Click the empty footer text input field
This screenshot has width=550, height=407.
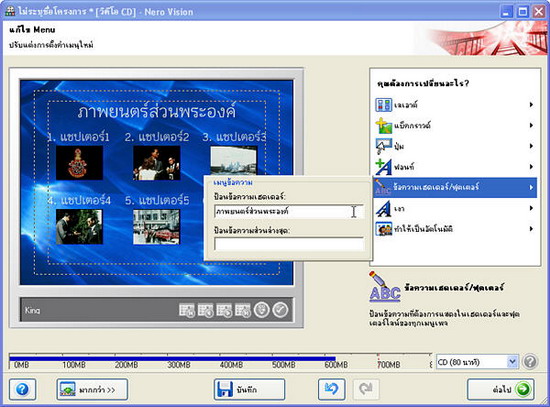click(x=289, y=243)
